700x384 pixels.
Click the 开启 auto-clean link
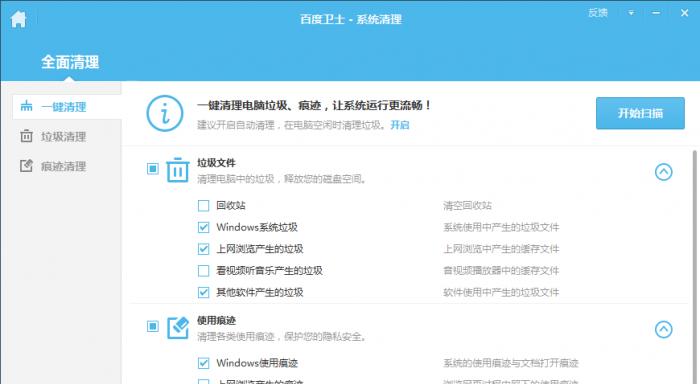pos(400,125)
